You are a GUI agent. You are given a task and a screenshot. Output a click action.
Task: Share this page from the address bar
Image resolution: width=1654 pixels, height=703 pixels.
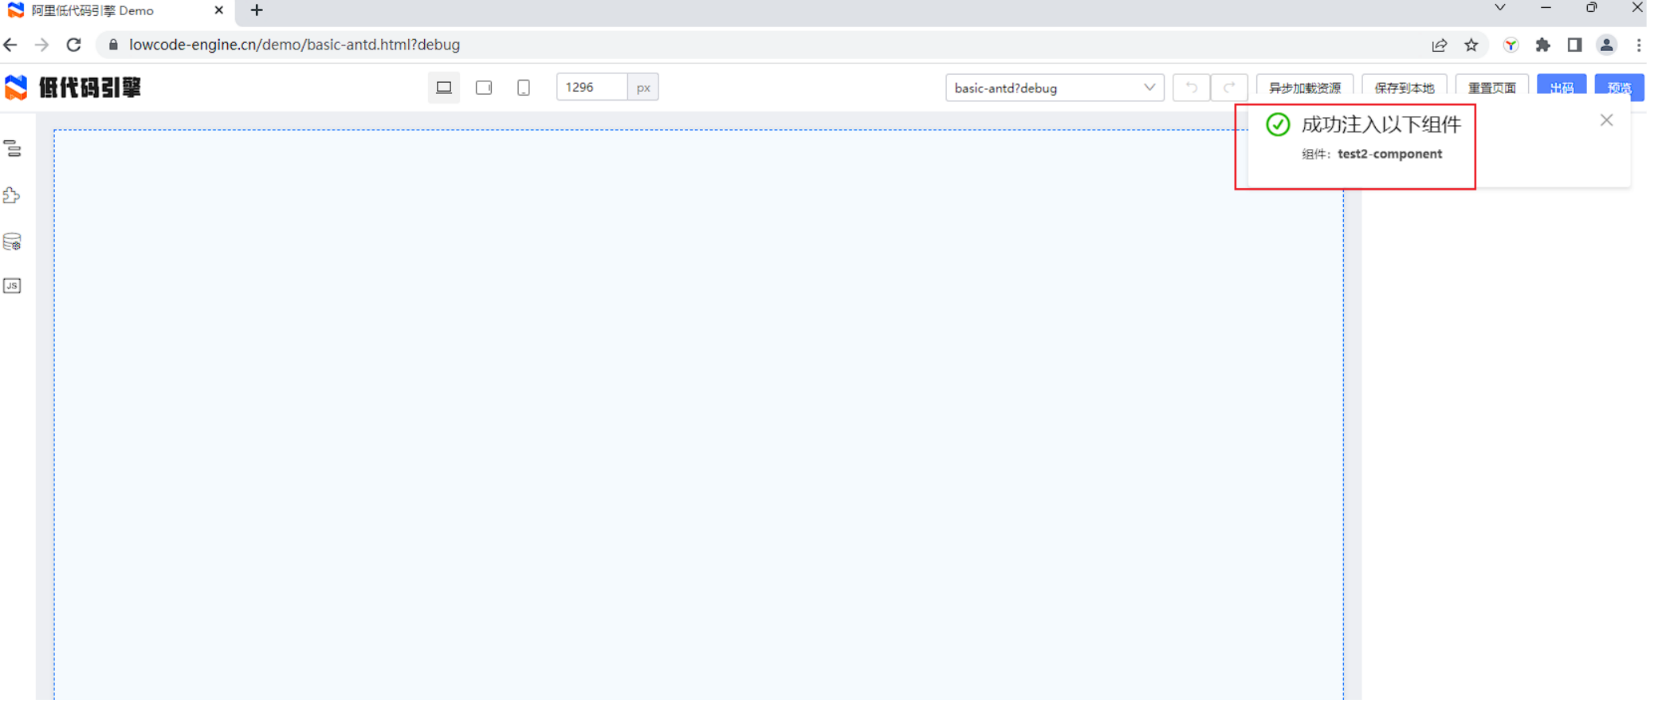pyautogui.click(x=1439, y=45)
